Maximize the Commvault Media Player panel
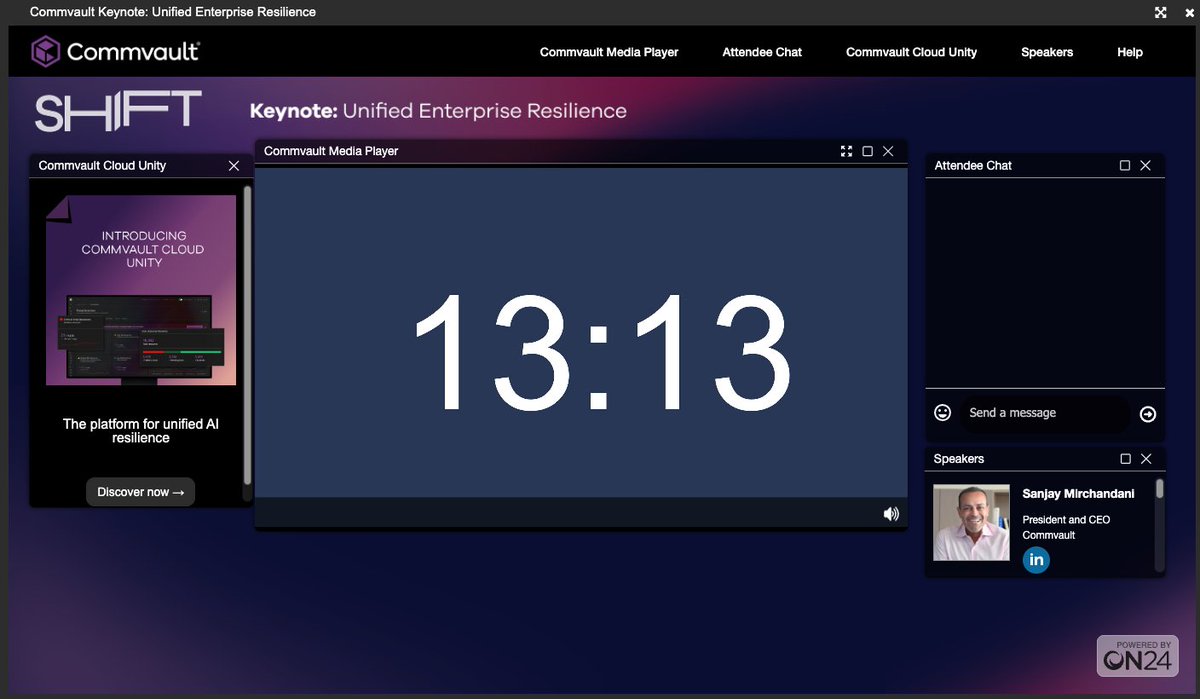This screenshot has height=699, width=1200. pyautogui.click(x=867, y=151)
